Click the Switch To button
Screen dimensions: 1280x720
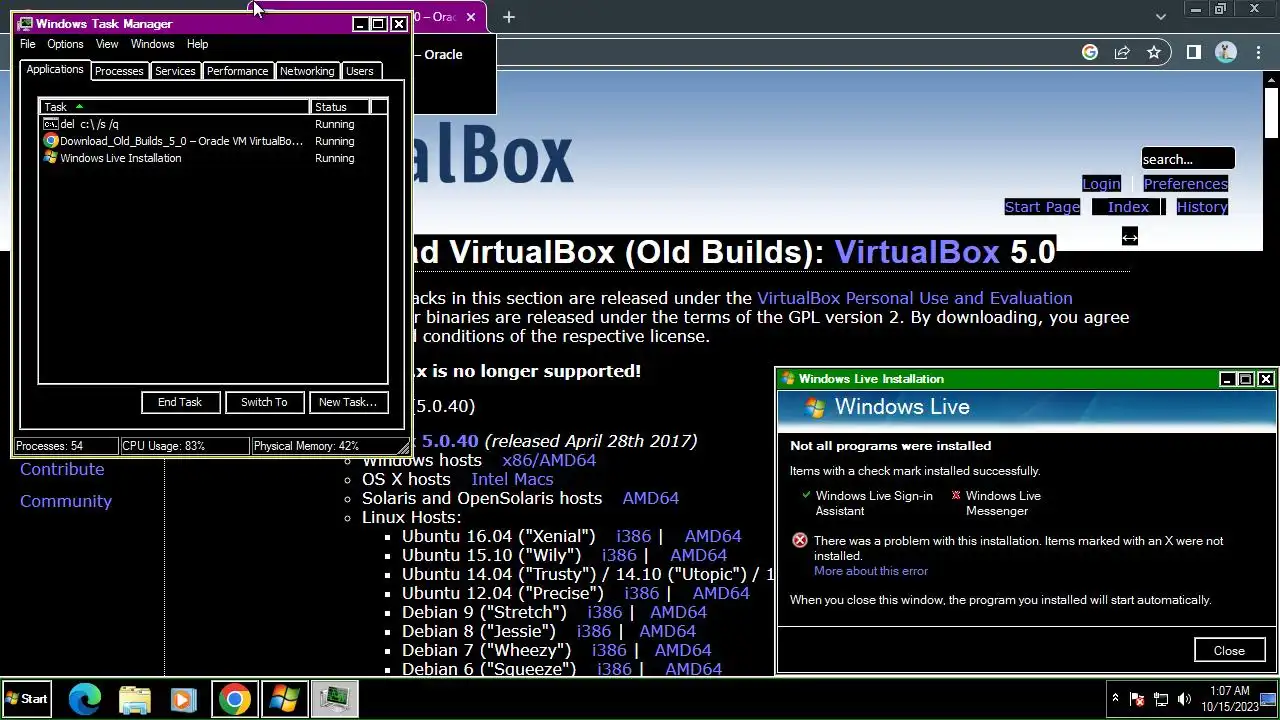(x=264, y=402)
